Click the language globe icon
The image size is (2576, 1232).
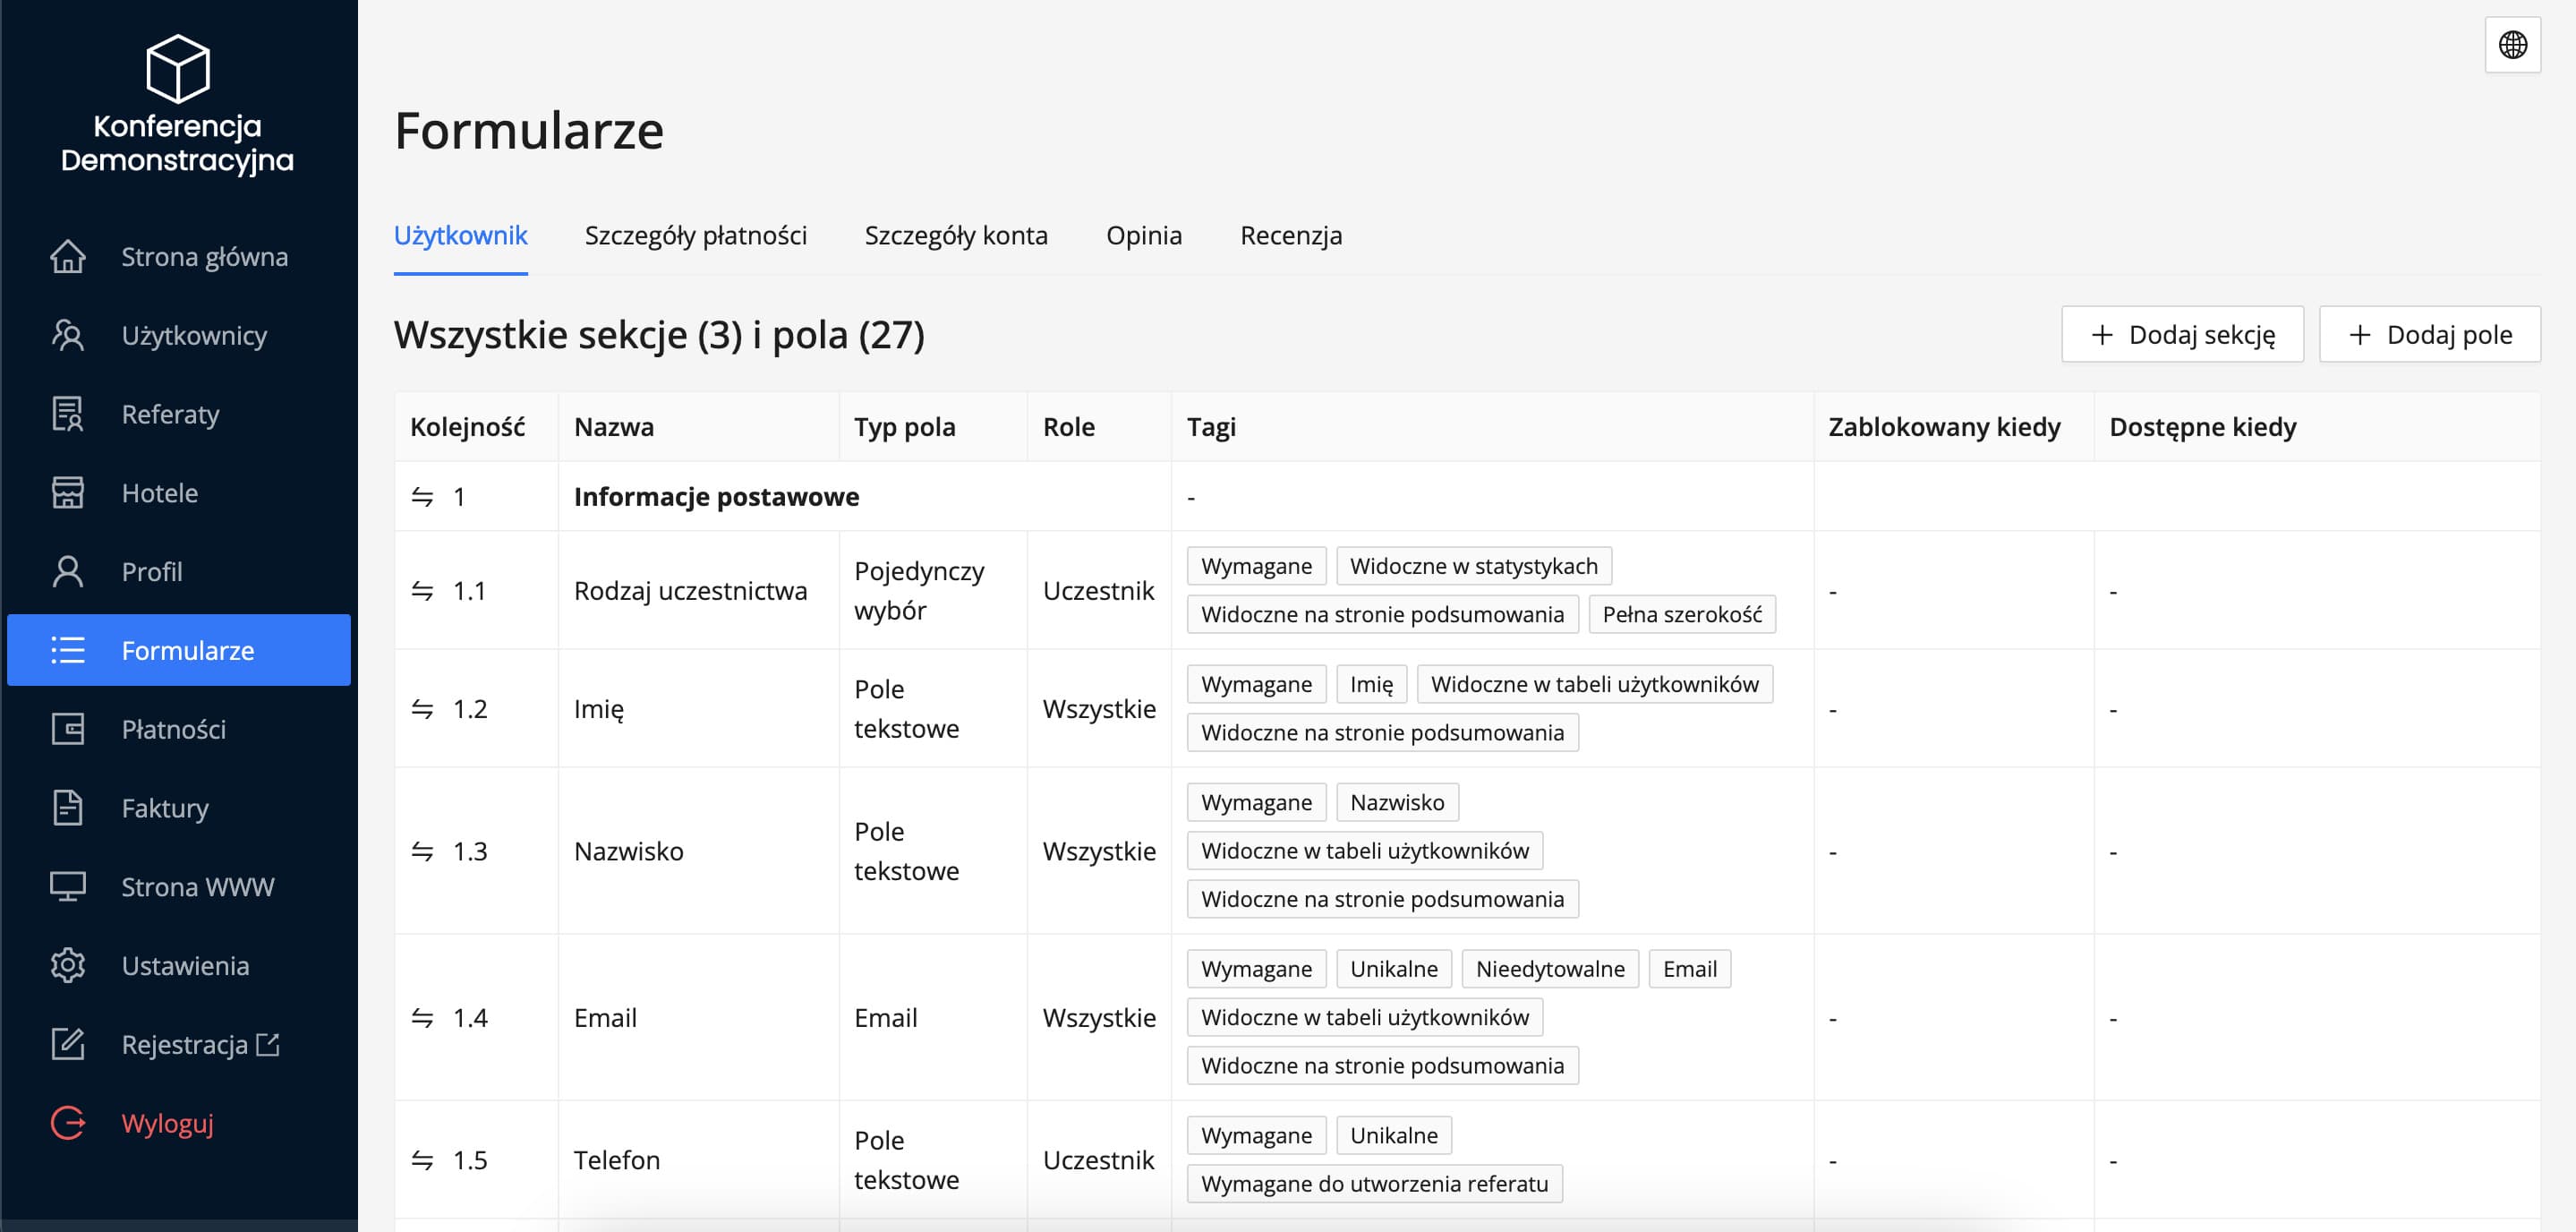2512,44
